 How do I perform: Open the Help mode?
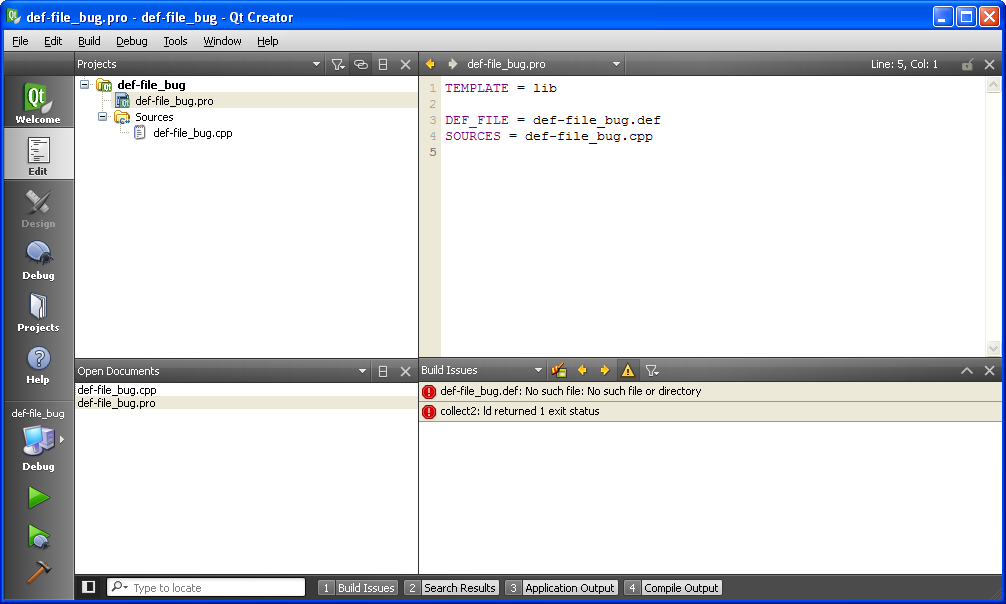[38, 363]
